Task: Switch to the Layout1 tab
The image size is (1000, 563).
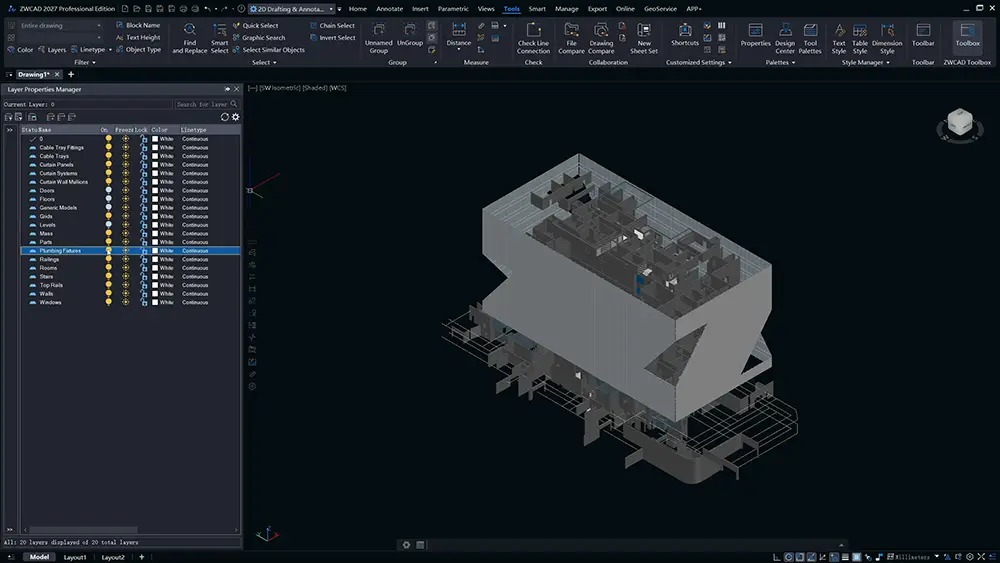Action: (x=75, y=557)
